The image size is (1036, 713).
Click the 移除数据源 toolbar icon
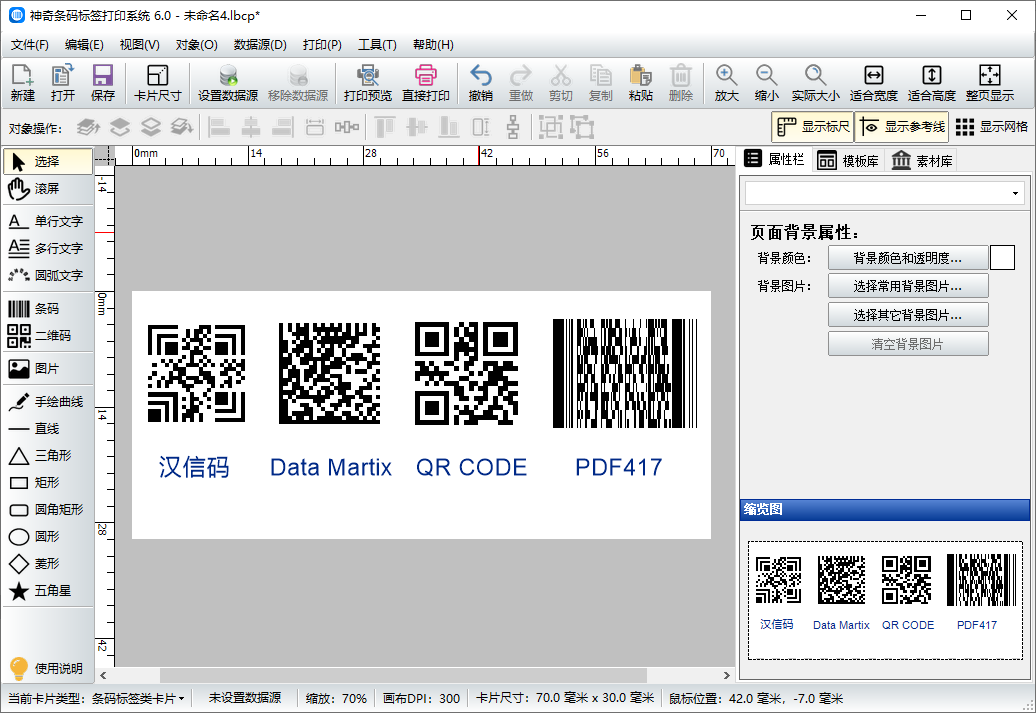(x=298, y=83)
